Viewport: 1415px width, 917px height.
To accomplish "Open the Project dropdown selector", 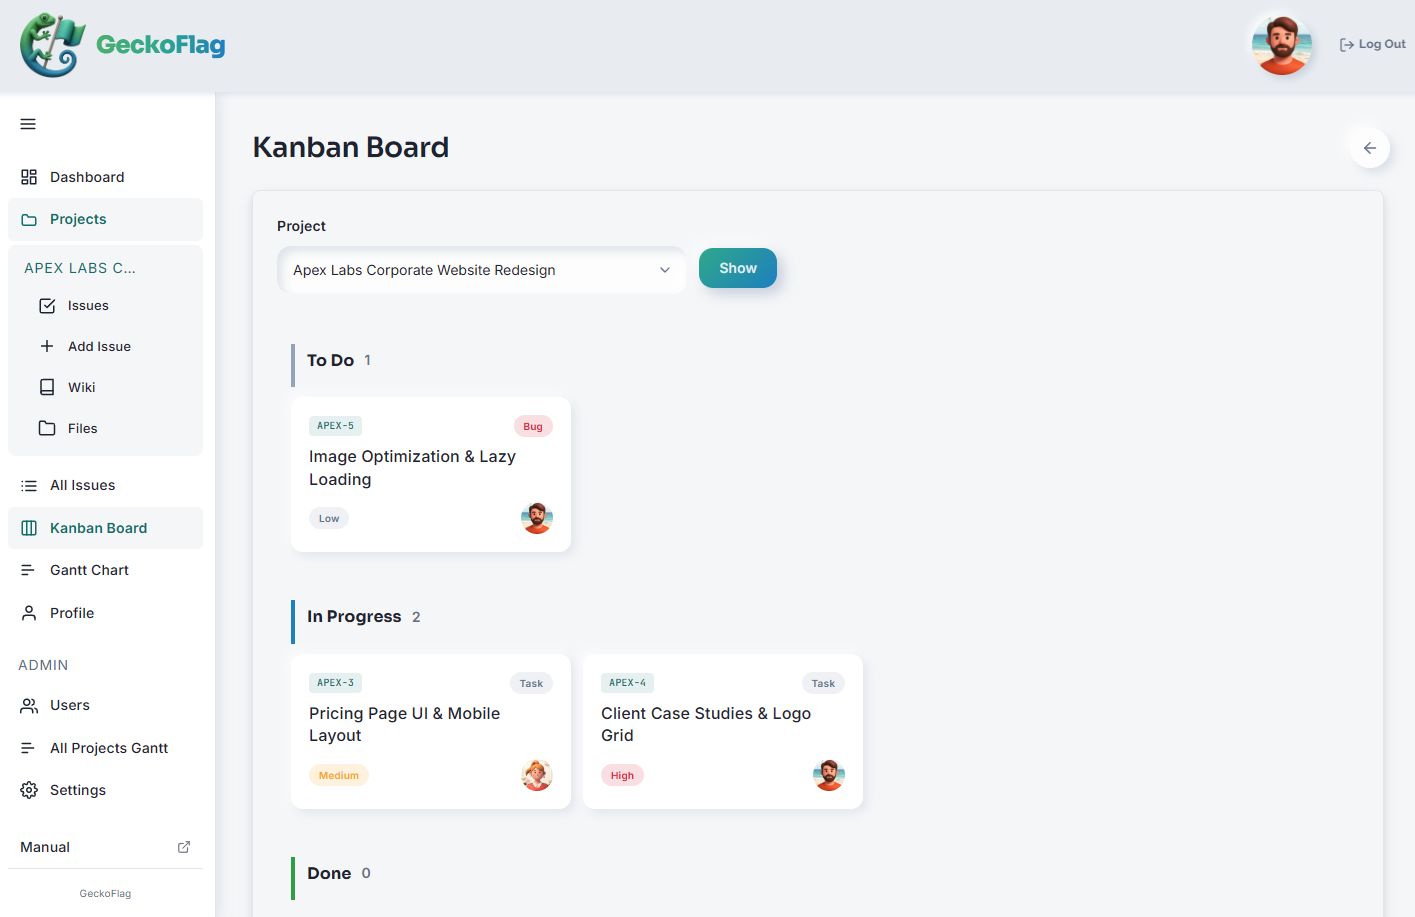I will (x=481, y=270).
